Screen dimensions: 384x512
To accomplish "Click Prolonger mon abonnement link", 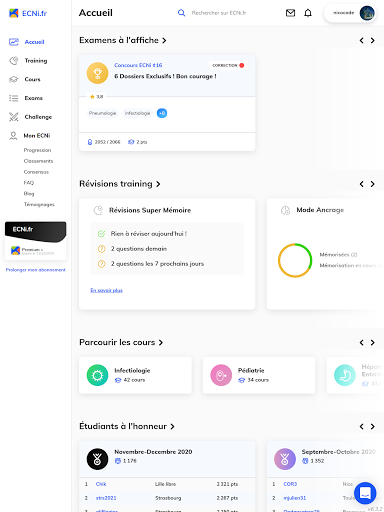I will (36, 270).
